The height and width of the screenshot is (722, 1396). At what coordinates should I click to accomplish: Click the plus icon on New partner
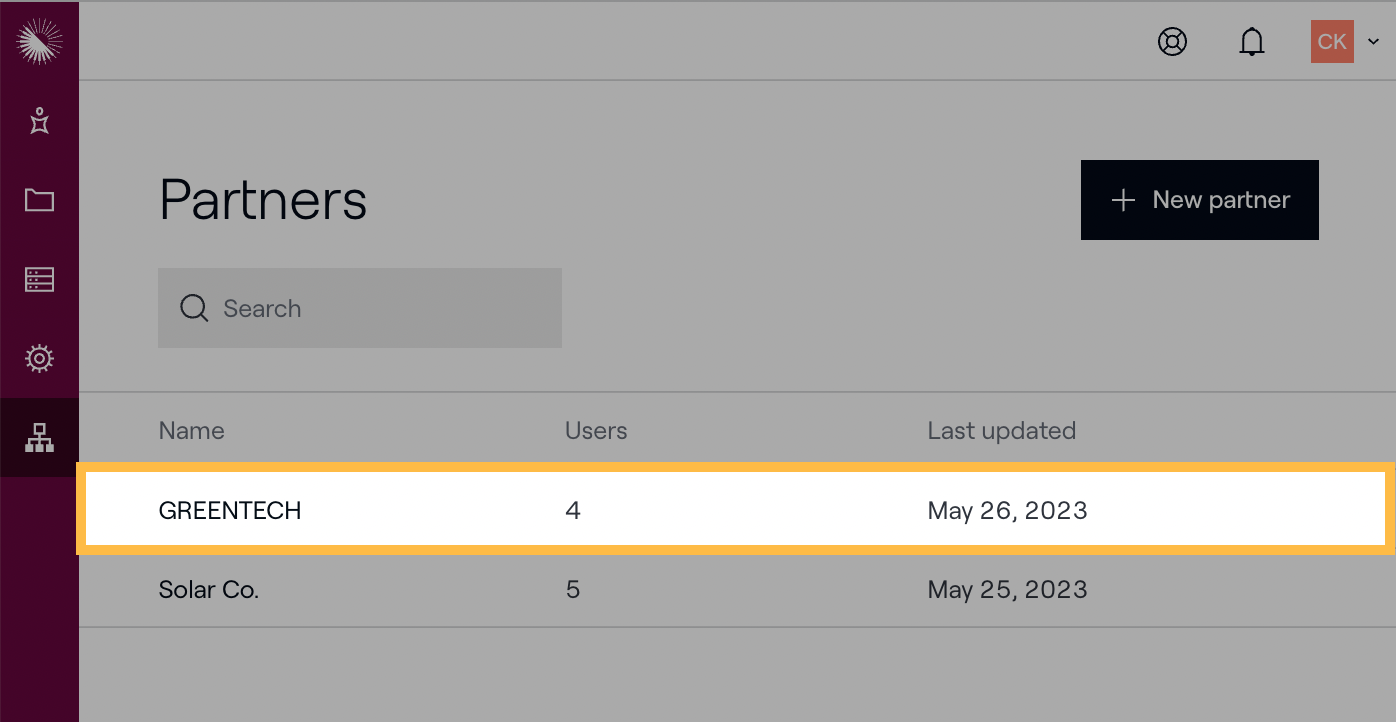click(x=1123, y=200)
